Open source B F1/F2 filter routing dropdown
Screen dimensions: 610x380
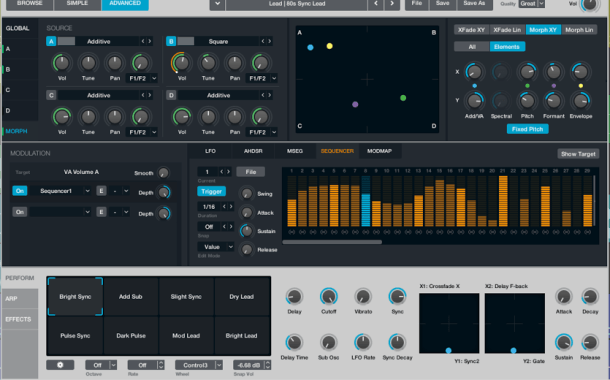tap(274, 78)
